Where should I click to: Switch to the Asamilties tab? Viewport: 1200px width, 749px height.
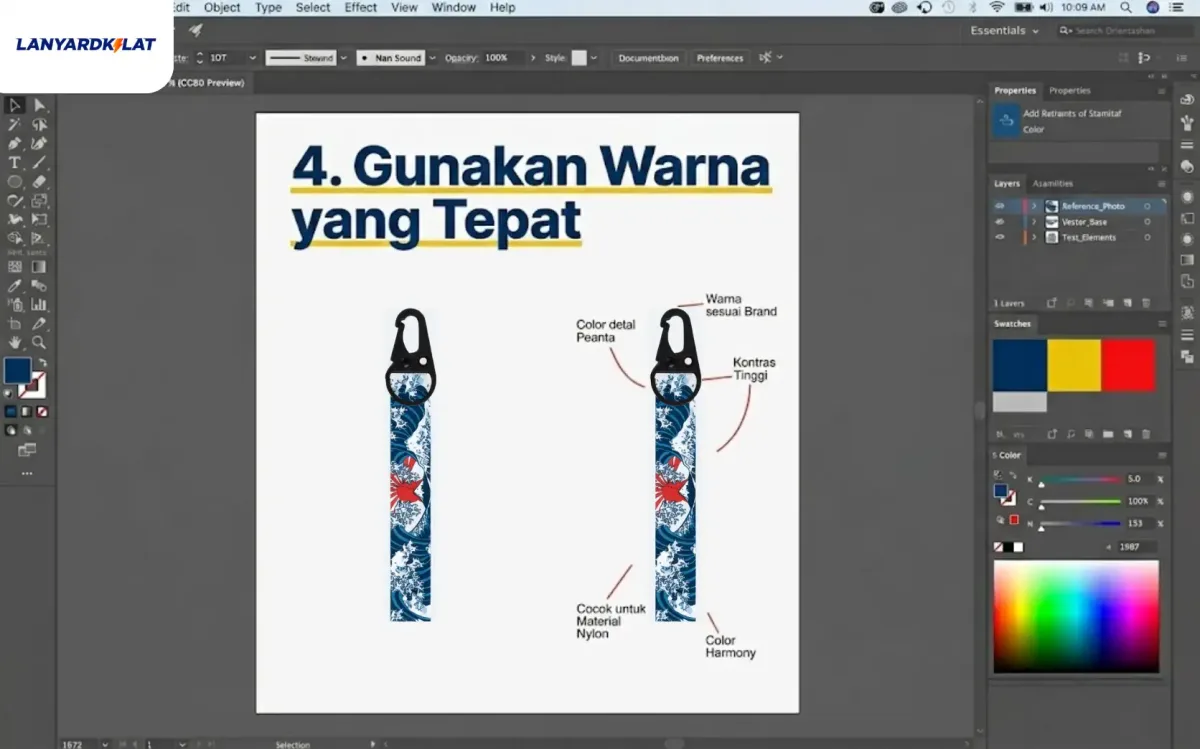coord(1053,184)
